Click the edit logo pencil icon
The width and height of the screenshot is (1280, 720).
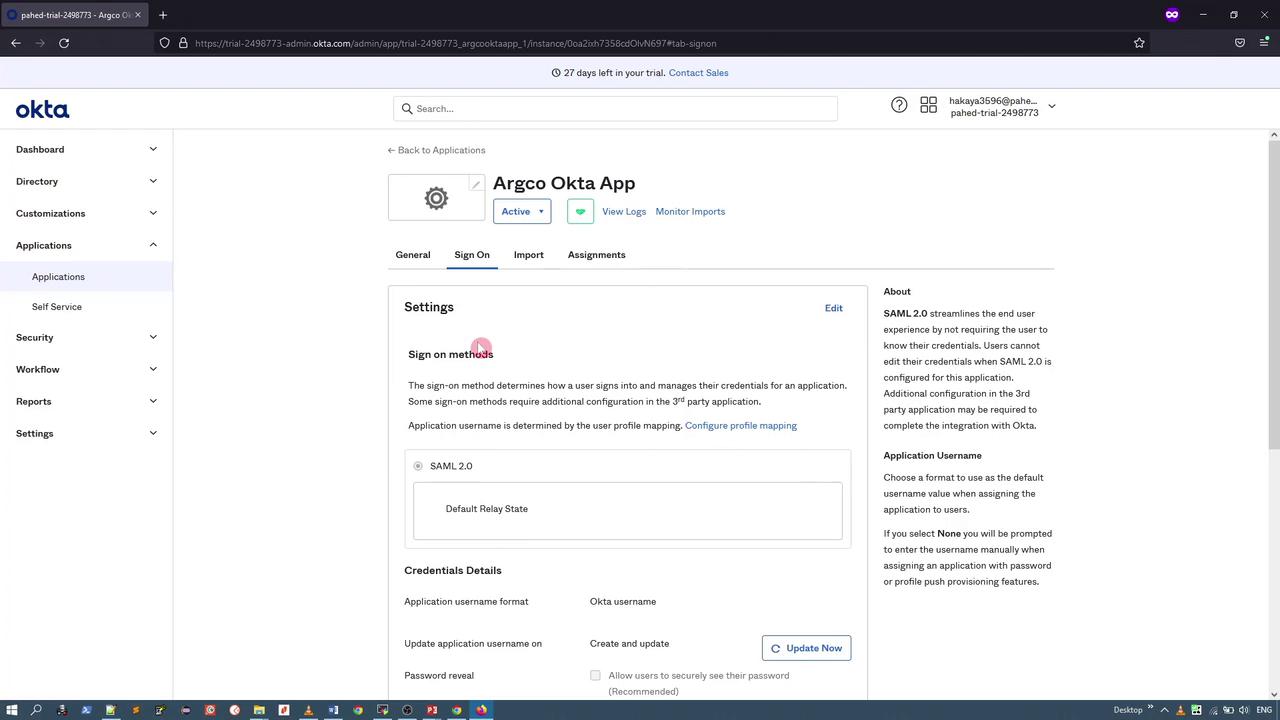(x=477, y=184)
